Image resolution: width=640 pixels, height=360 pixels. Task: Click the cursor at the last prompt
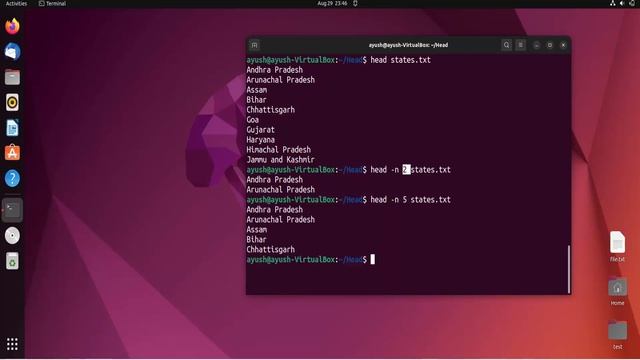point(372,260)
